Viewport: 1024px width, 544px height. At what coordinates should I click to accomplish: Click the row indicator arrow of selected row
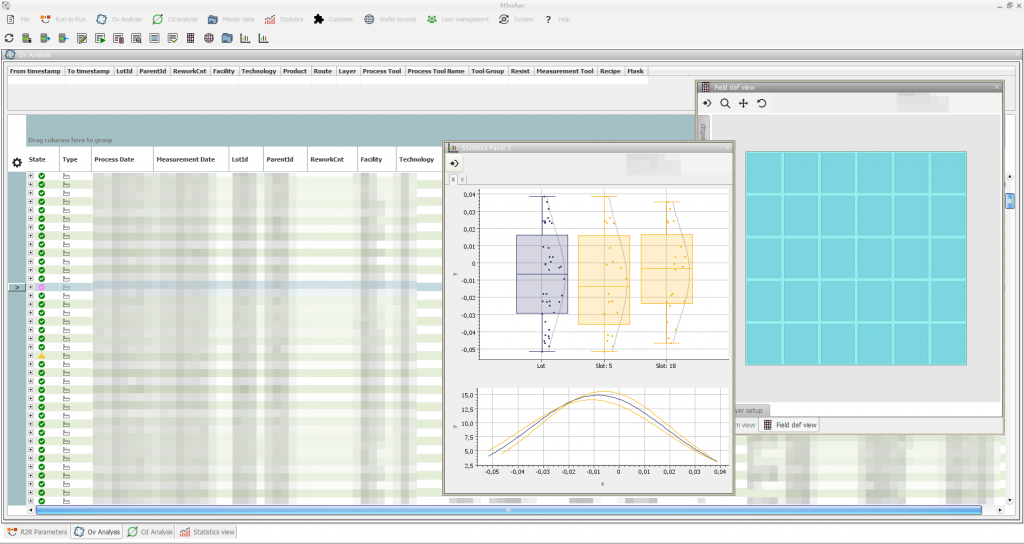click(16, 287)
